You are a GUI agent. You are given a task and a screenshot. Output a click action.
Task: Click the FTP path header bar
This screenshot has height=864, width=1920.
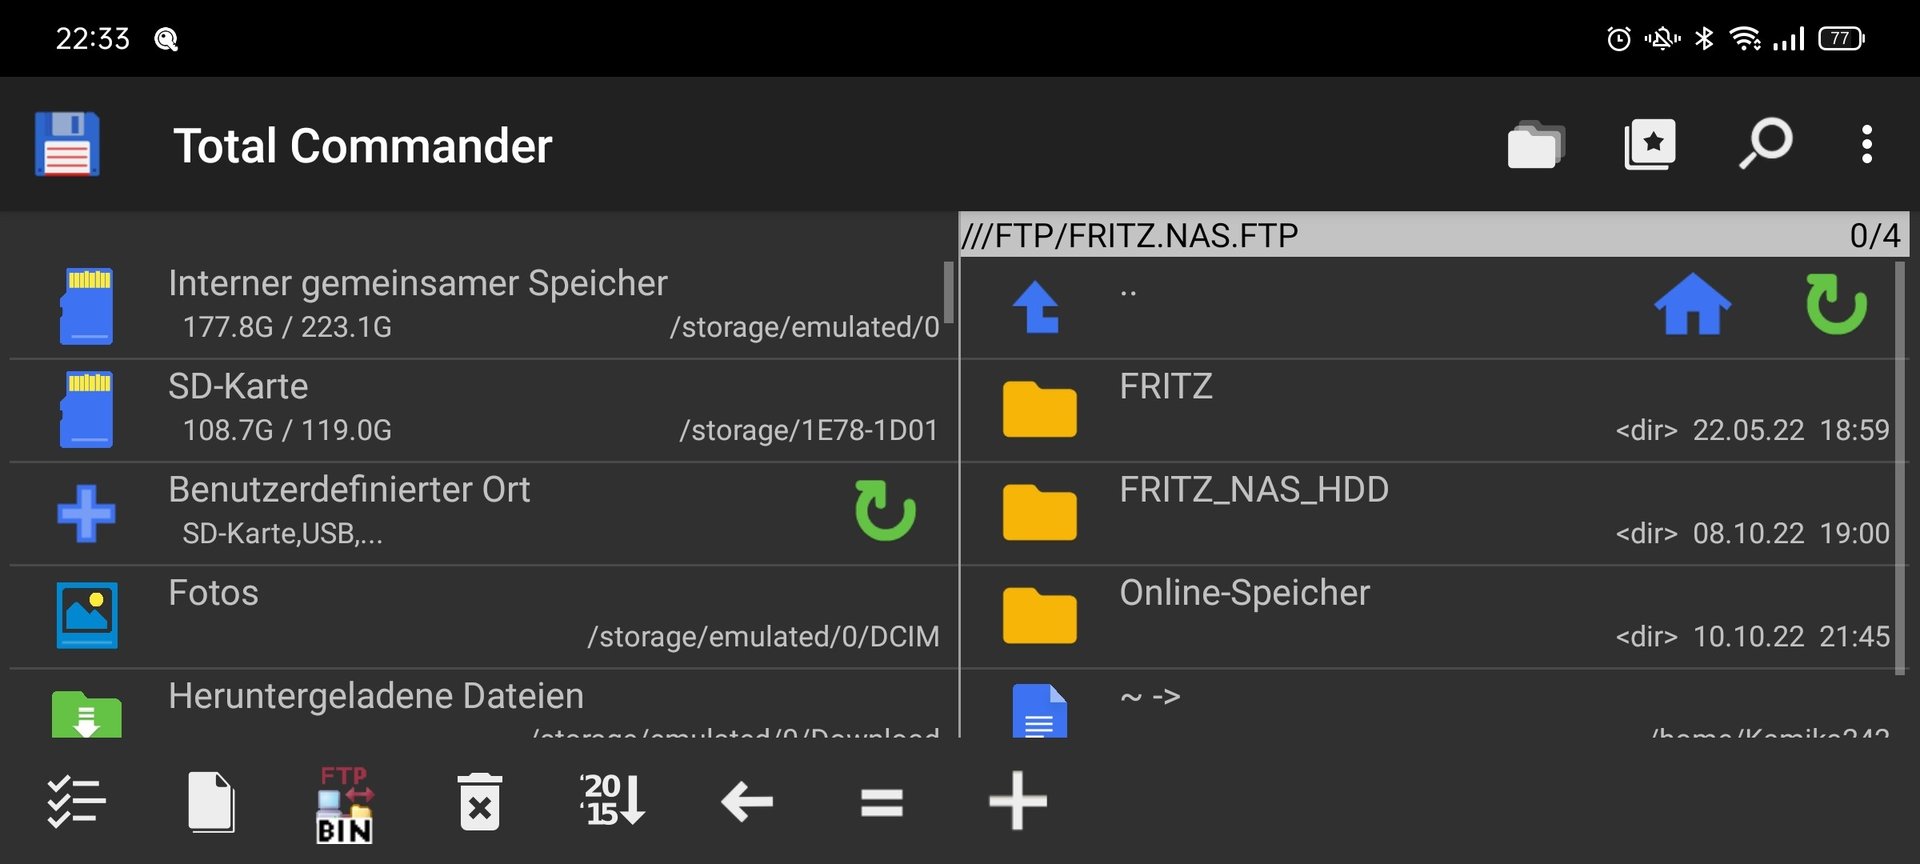point(1400,236)
